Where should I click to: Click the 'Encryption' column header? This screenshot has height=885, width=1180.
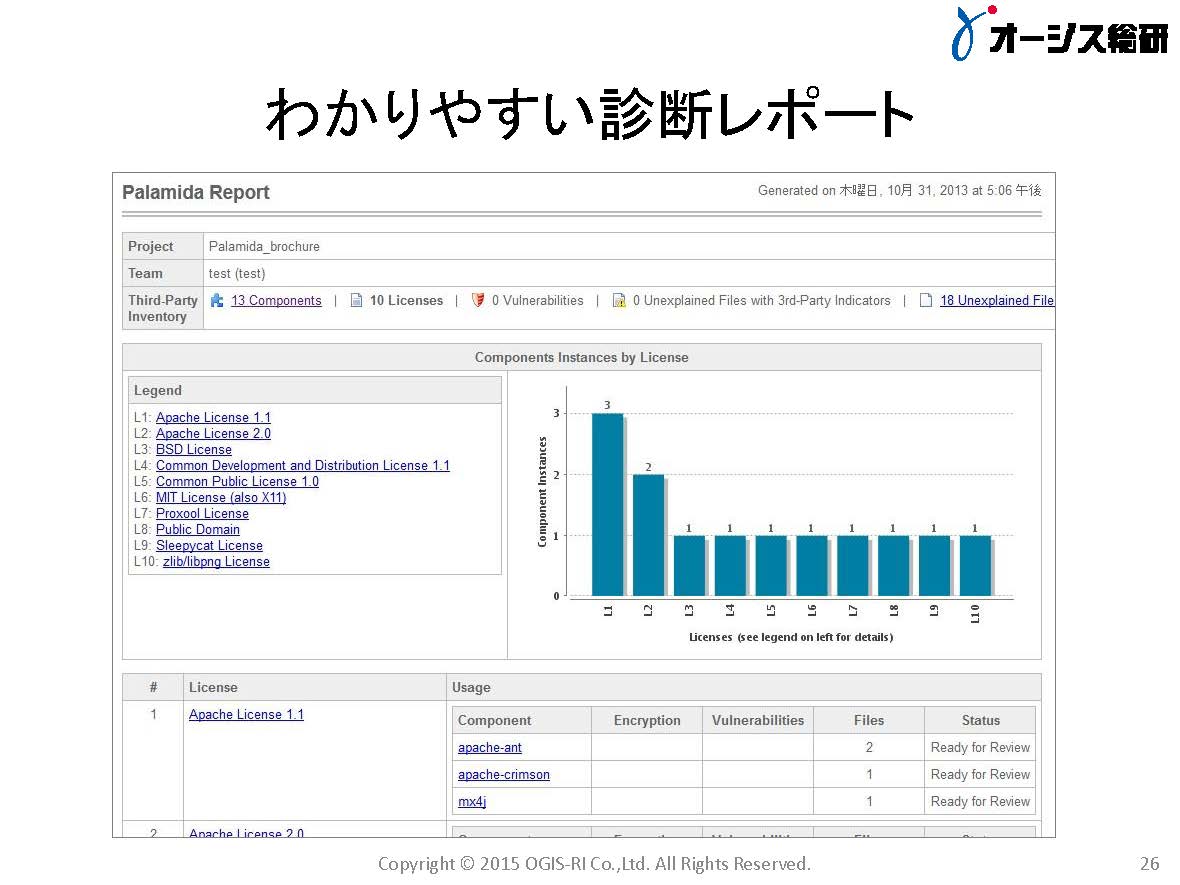[x=647, y=720]
